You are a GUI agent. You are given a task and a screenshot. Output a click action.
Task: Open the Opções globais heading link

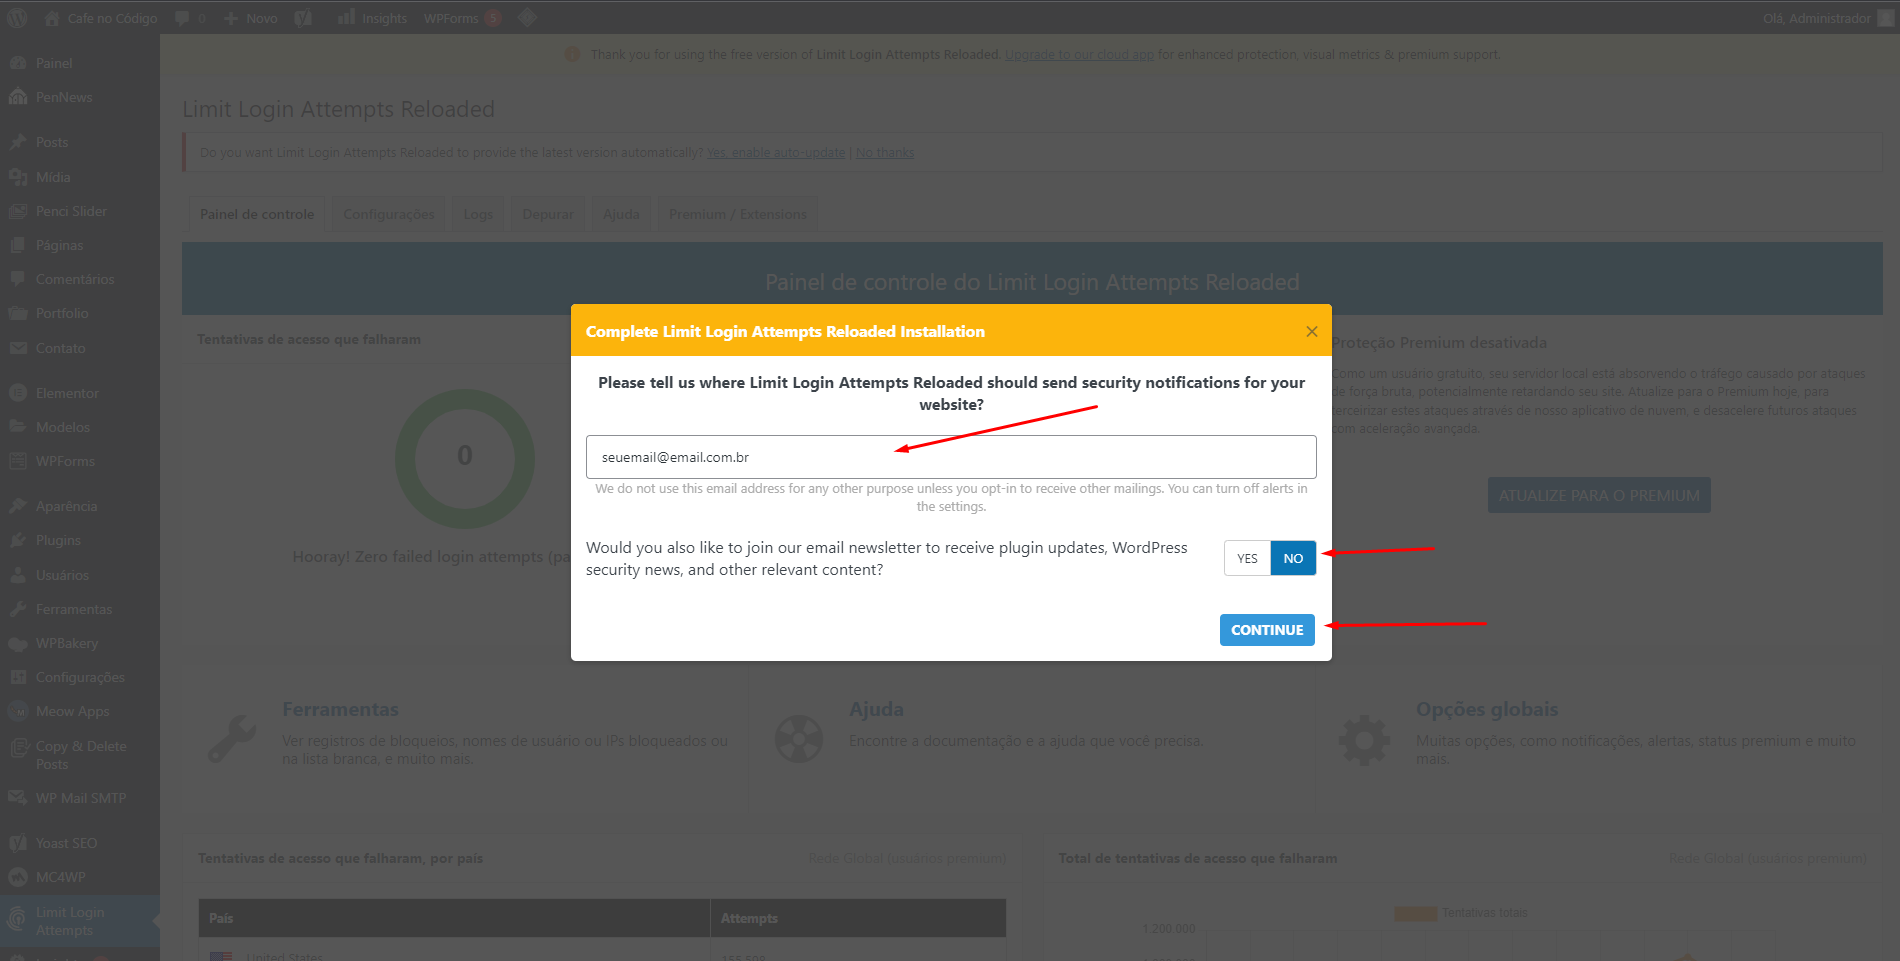1487,709
